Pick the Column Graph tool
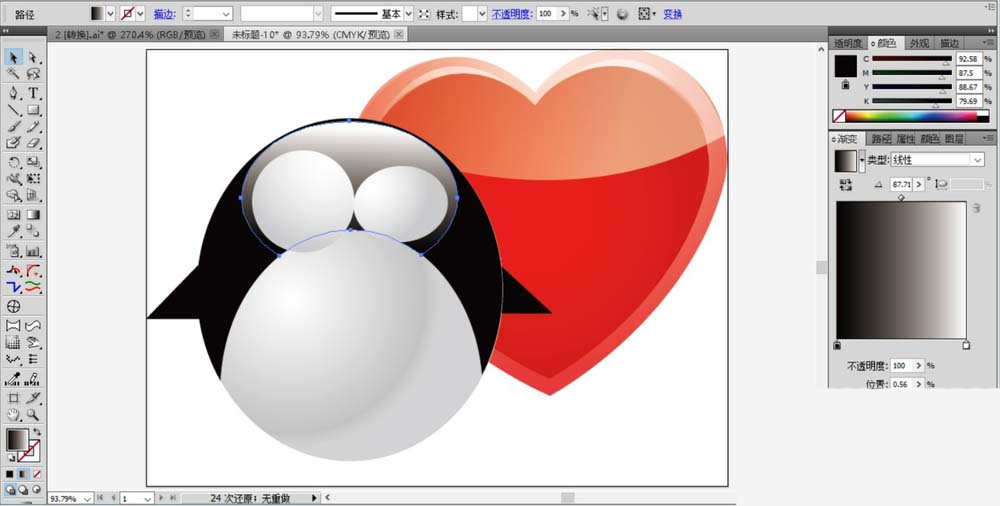This screenshot has height=506, width=1000. [33, 251]
